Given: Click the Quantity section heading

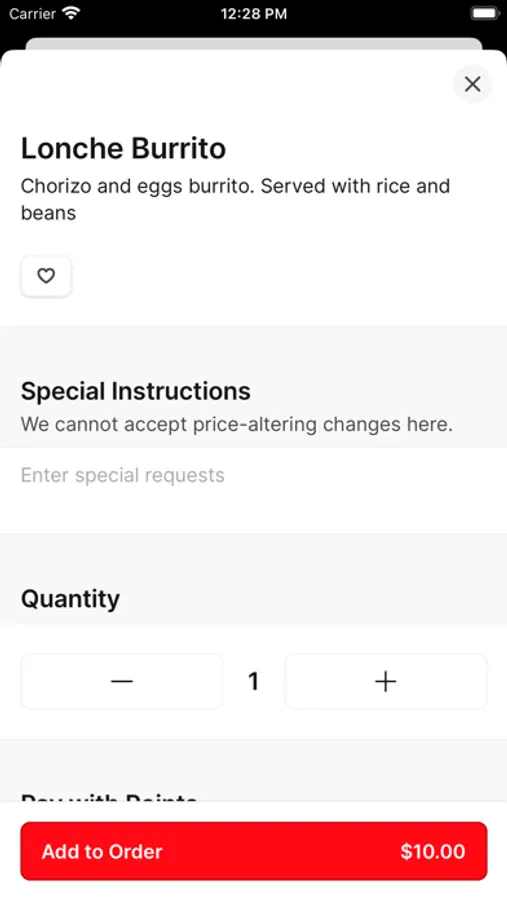Looking at the screenshot, I should coord(71,599).
